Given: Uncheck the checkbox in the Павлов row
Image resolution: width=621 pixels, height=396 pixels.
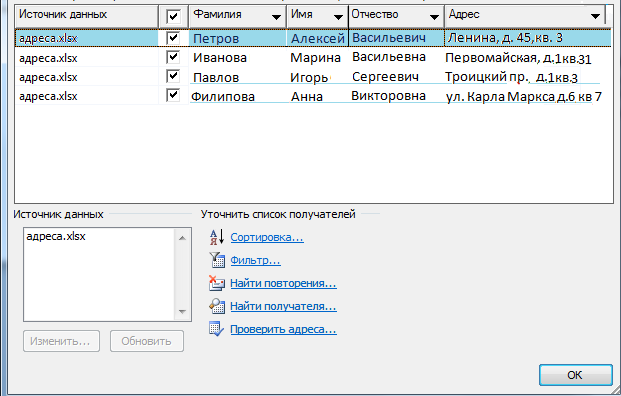Looking at the screenshot, I should (x=173, y=76).
